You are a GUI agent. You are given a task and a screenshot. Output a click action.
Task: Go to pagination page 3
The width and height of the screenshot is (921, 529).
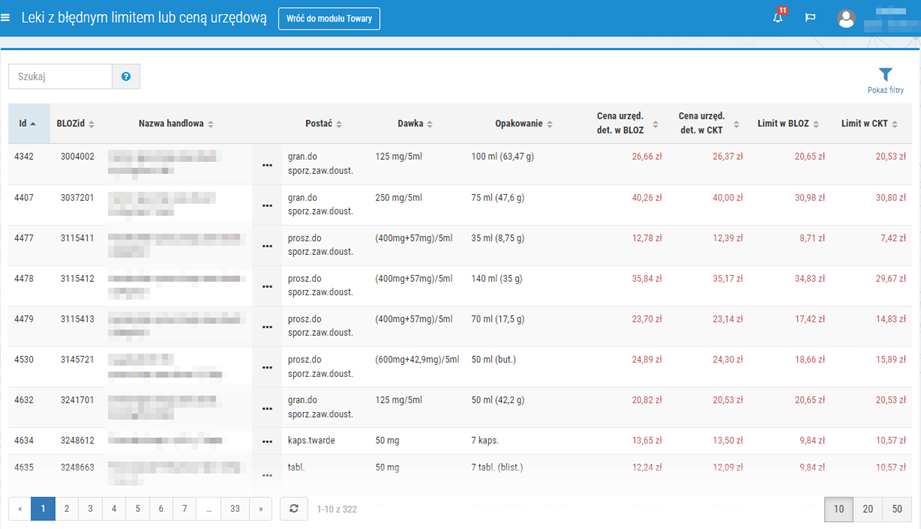coord(90,508)
